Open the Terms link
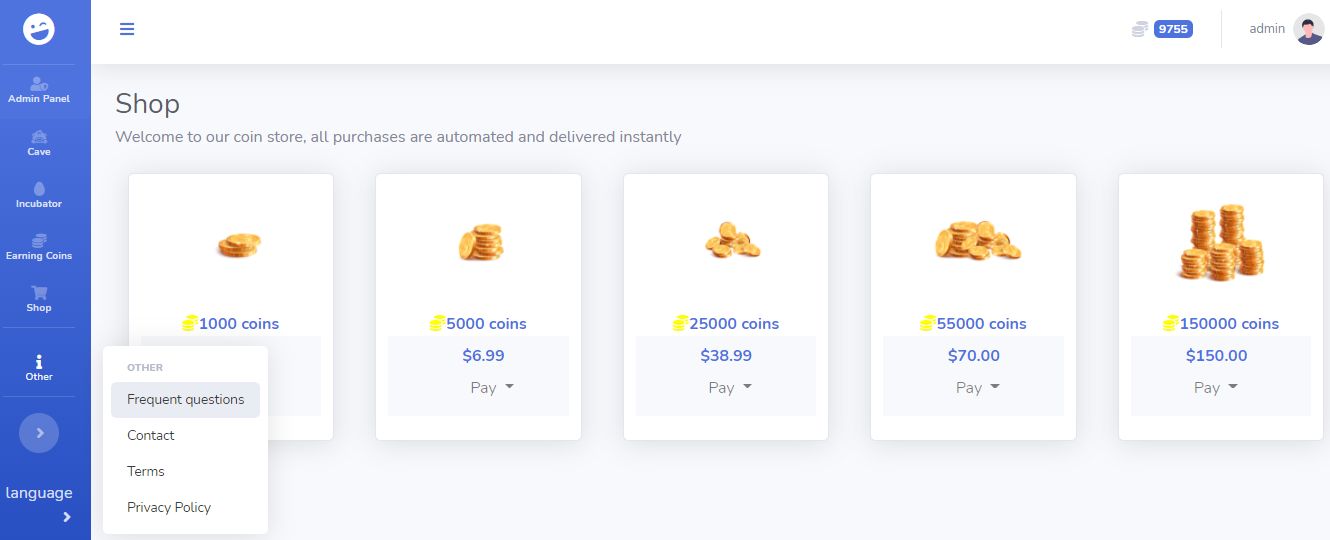The width and height of the screenshot is (1330, 540). (146, 472)
